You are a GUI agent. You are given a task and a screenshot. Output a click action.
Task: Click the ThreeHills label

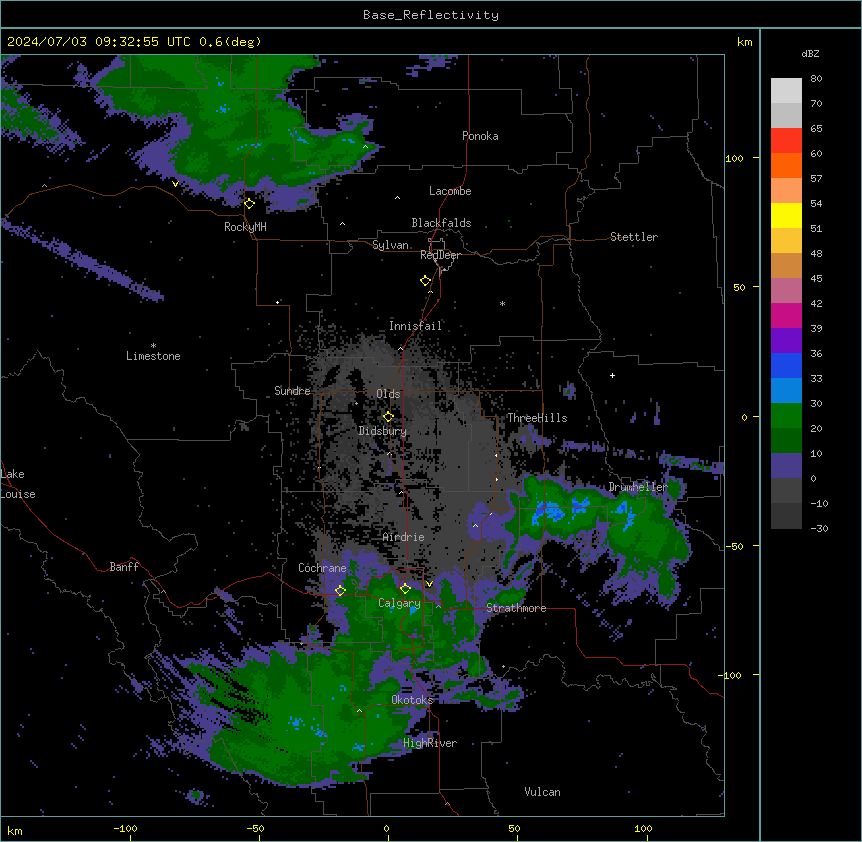click(x=537, y=418)
